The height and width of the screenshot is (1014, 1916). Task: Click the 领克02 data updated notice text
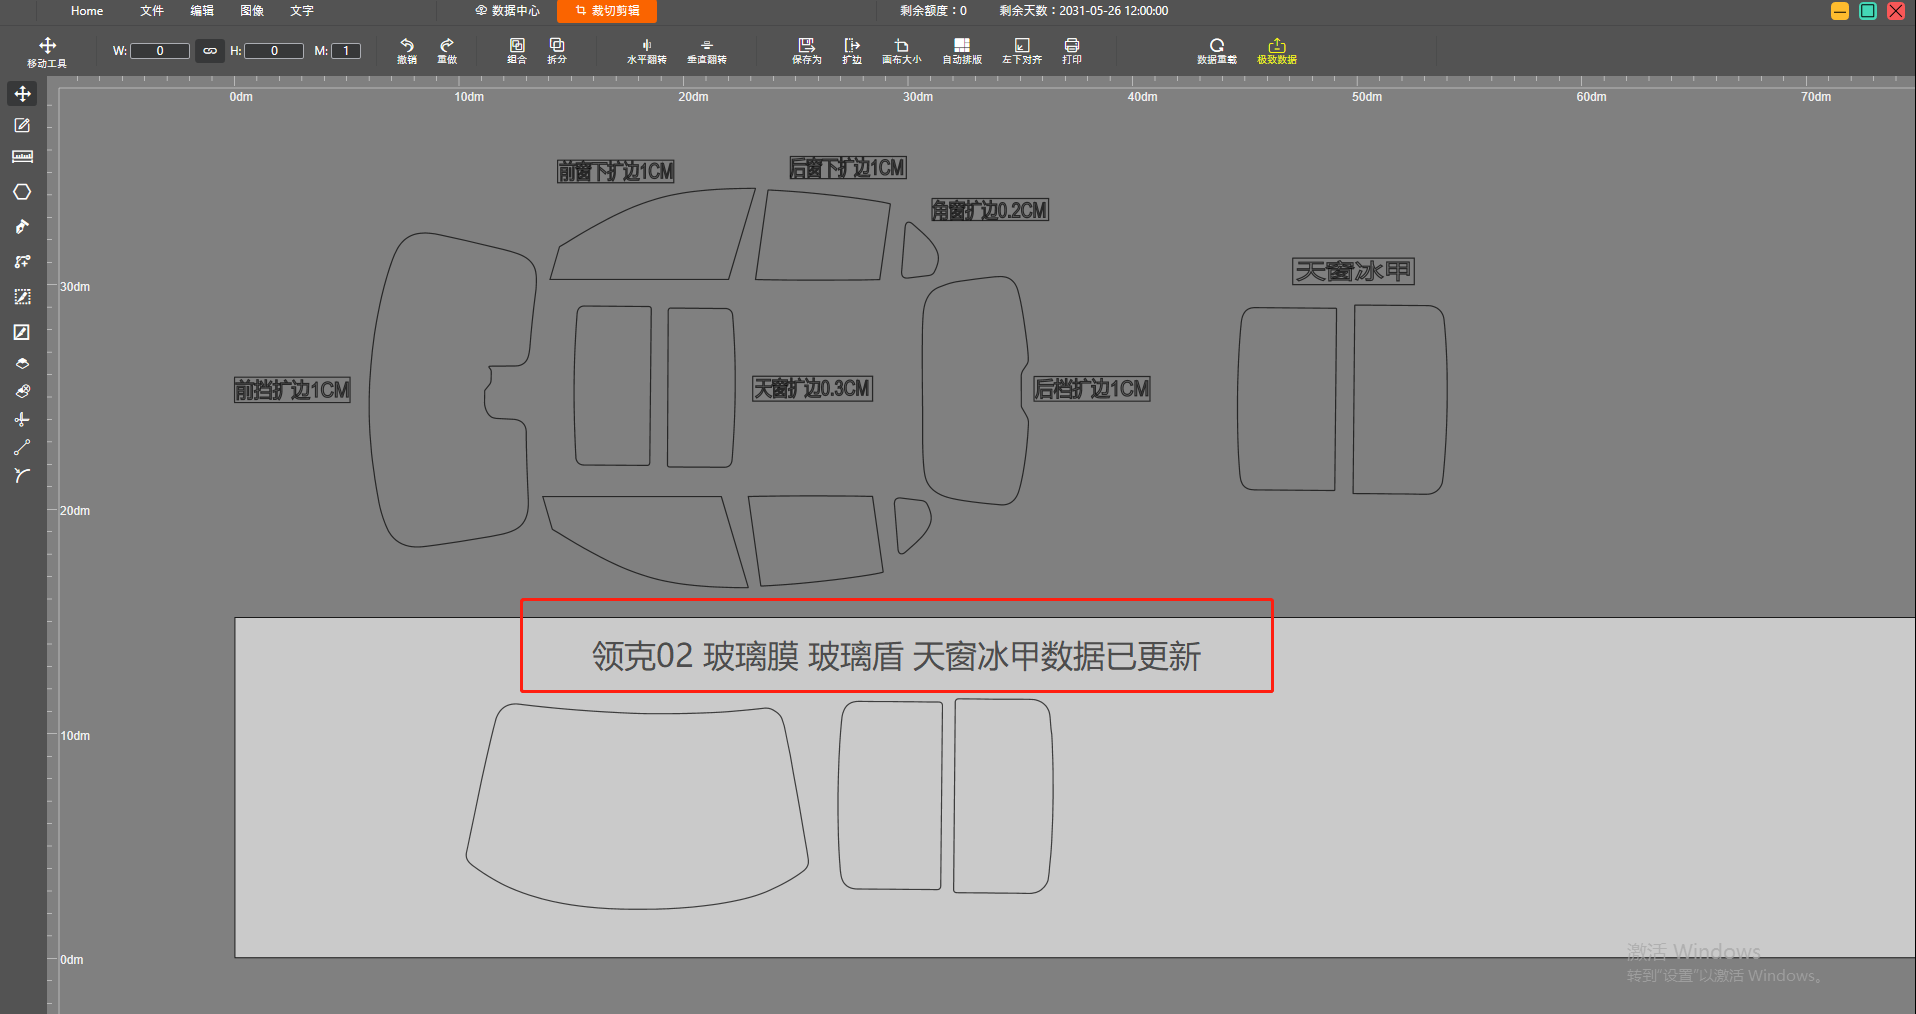896,656
